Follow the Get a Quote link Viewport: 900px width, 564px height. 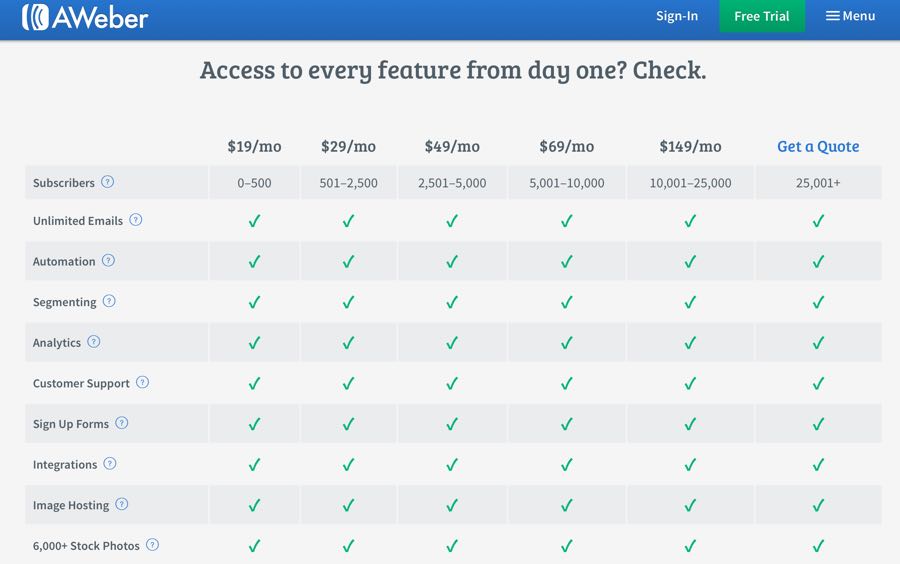click(x=818, y=146)
